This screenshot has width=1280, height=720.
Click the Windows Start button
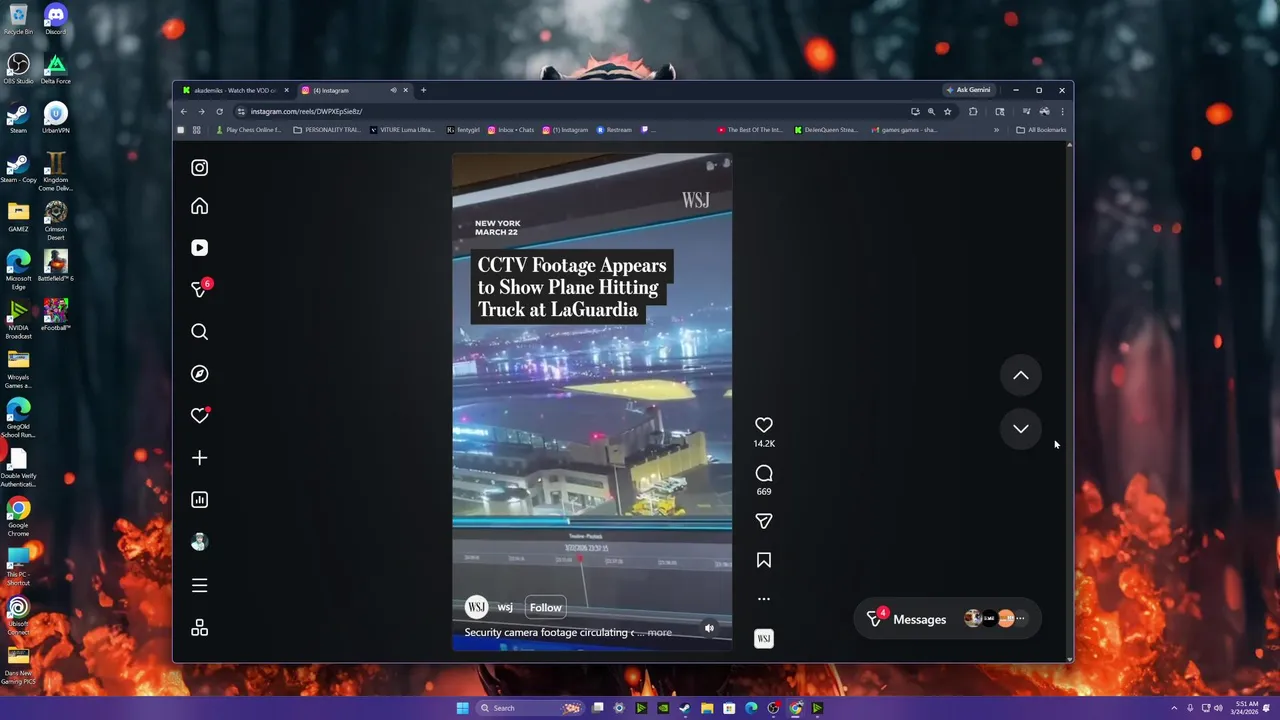tap(462, 708)
